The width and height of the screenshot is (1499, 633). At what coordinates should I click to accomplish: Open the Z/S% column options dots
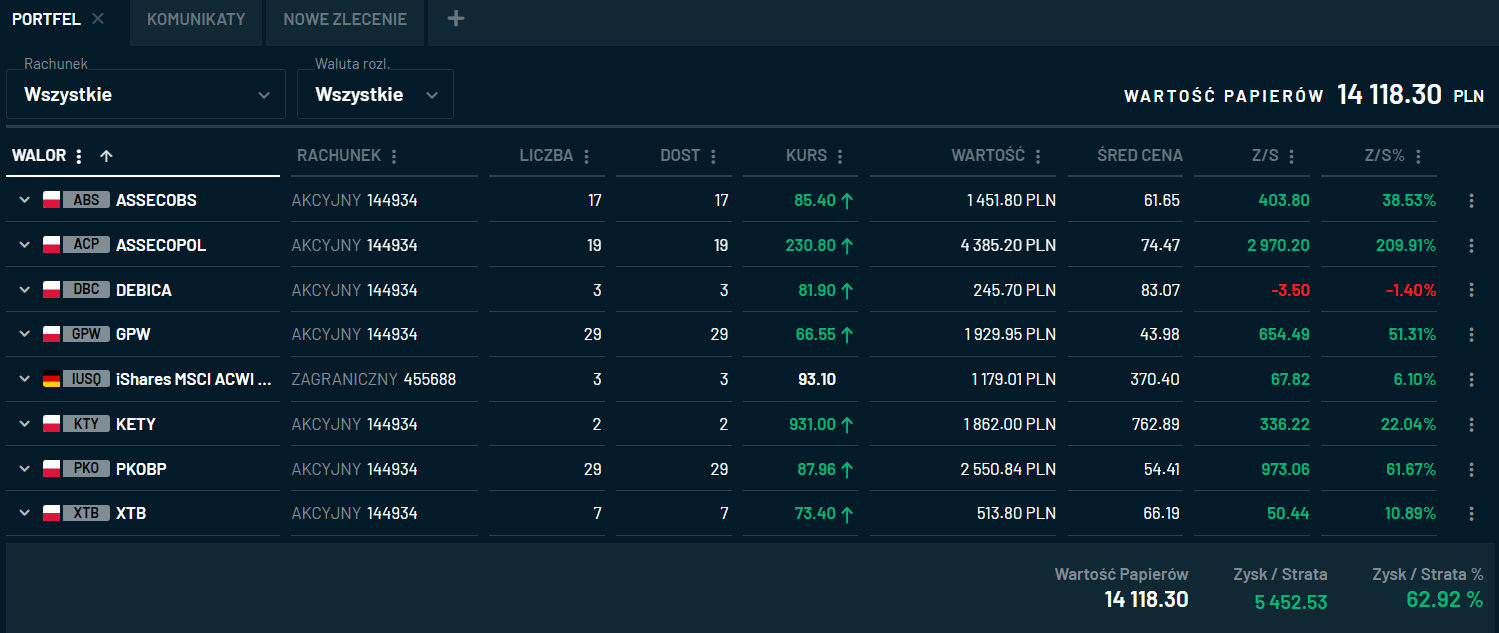pyautogui.click(x=1418, y=156)
